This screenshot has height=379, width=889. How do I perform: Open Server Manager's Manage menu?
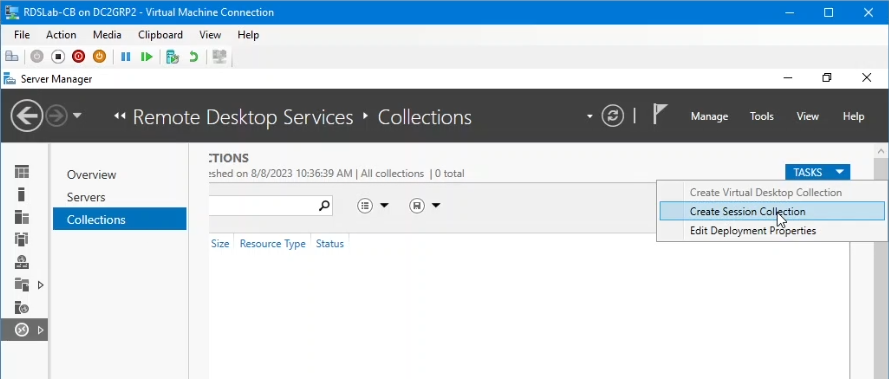click(709, 116)
